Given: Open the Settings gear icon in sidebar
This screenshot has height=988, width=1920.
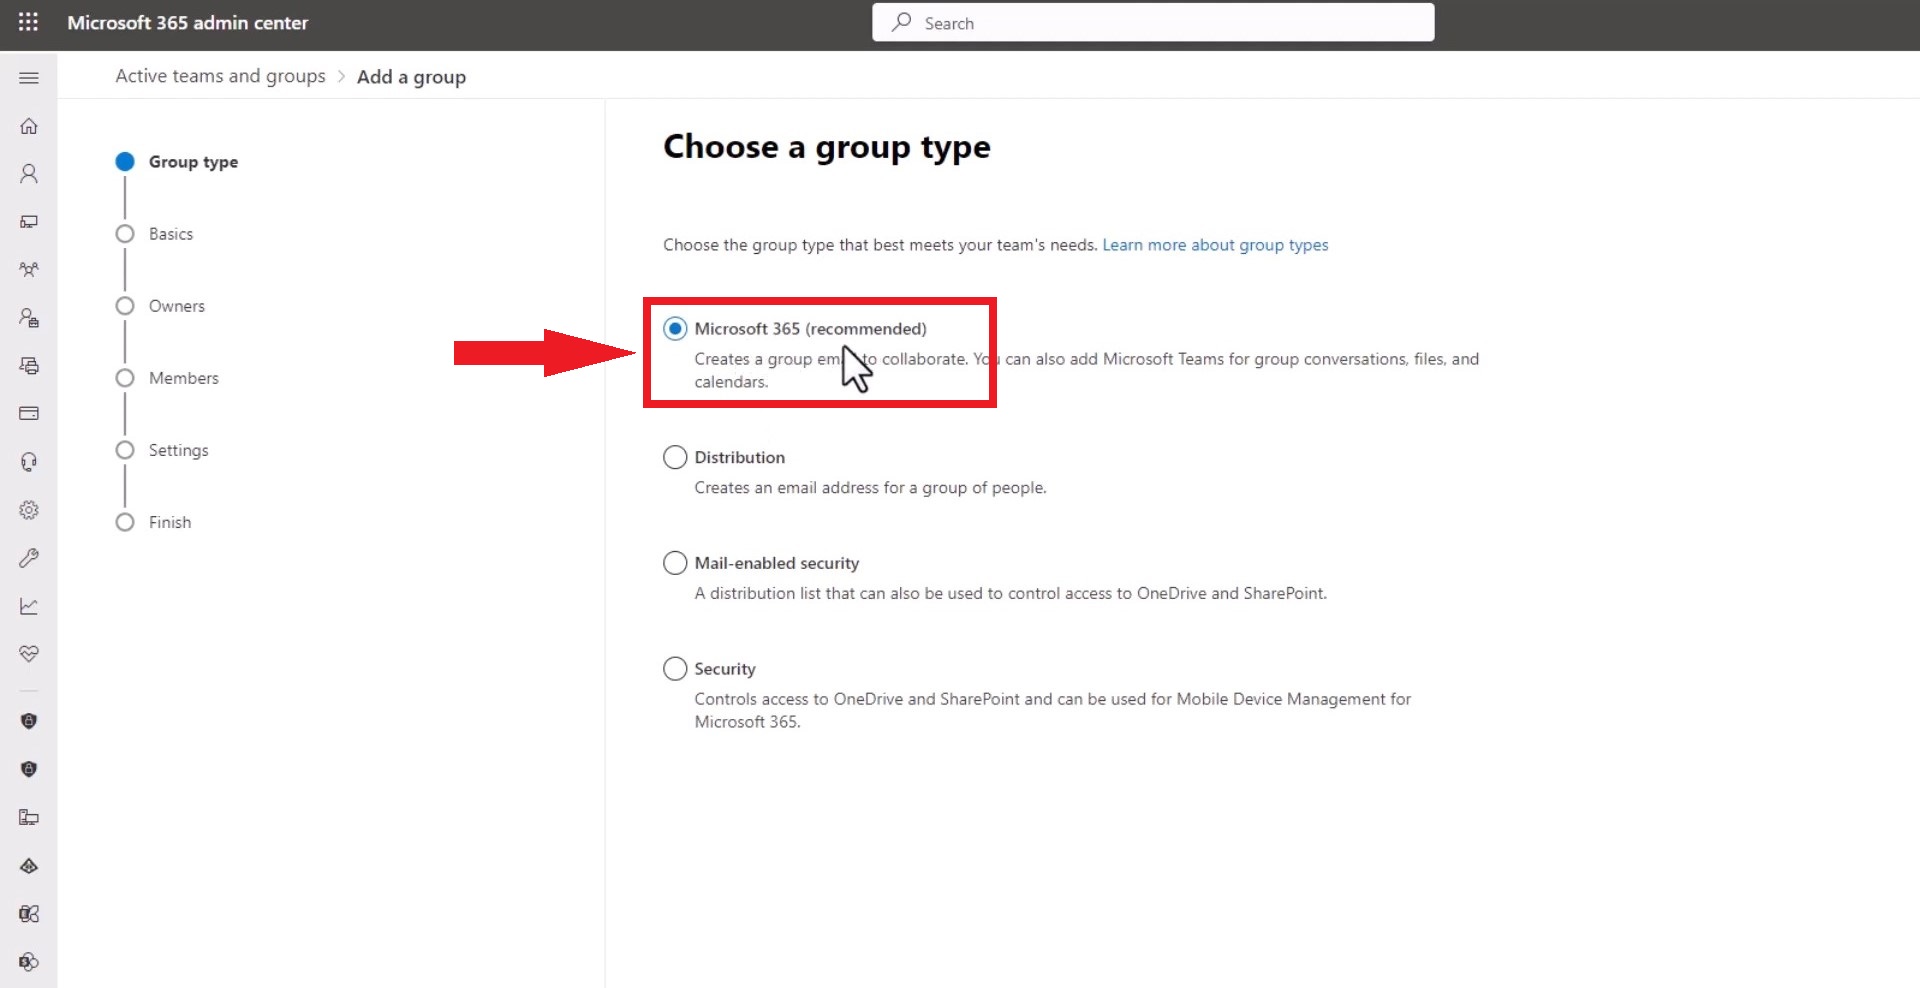Looking at the screenshot, I should click(x=29, y=510).
